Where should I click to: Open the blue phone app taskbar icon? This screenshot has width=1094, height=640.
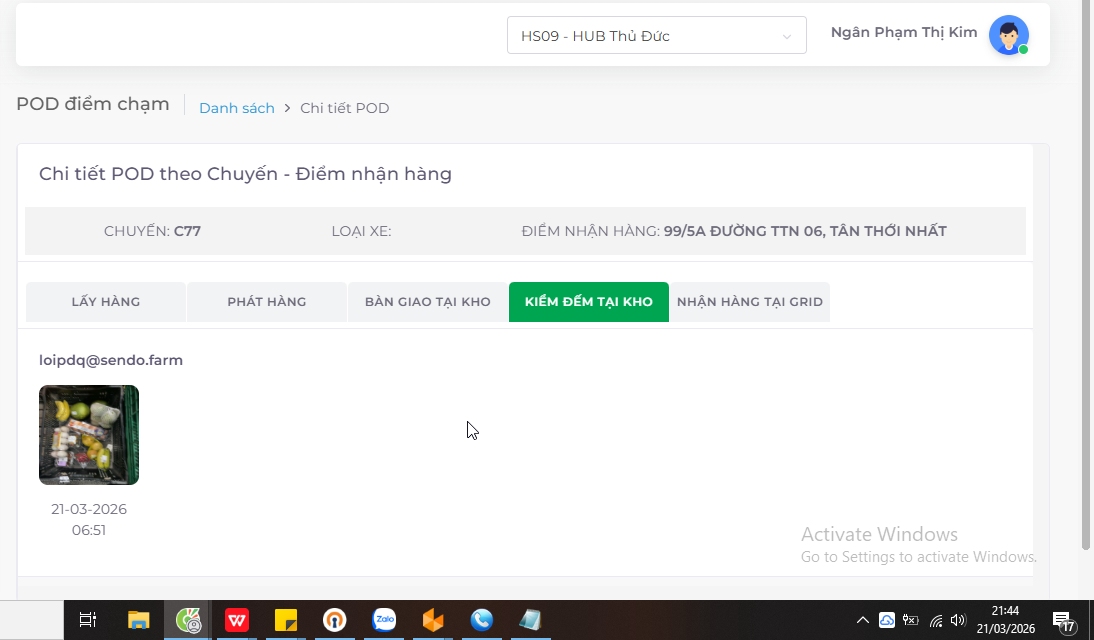pos(481,620)
